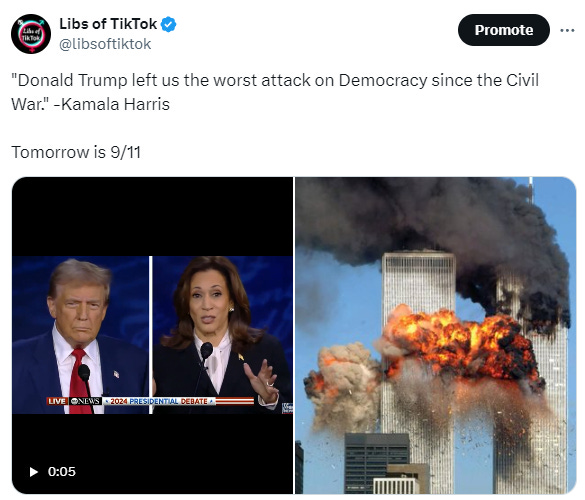
Task: Click the right speaker panel of the video
Action: tap(223, 335)
